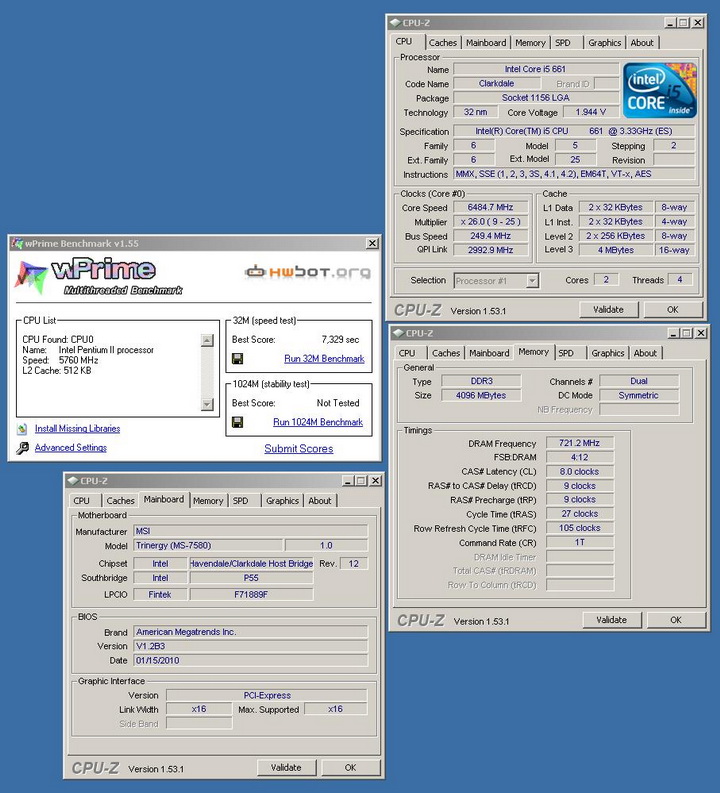Click the wPrime title bar logo icon
This screenshot has height=793, width=720.
click(17, 243)
